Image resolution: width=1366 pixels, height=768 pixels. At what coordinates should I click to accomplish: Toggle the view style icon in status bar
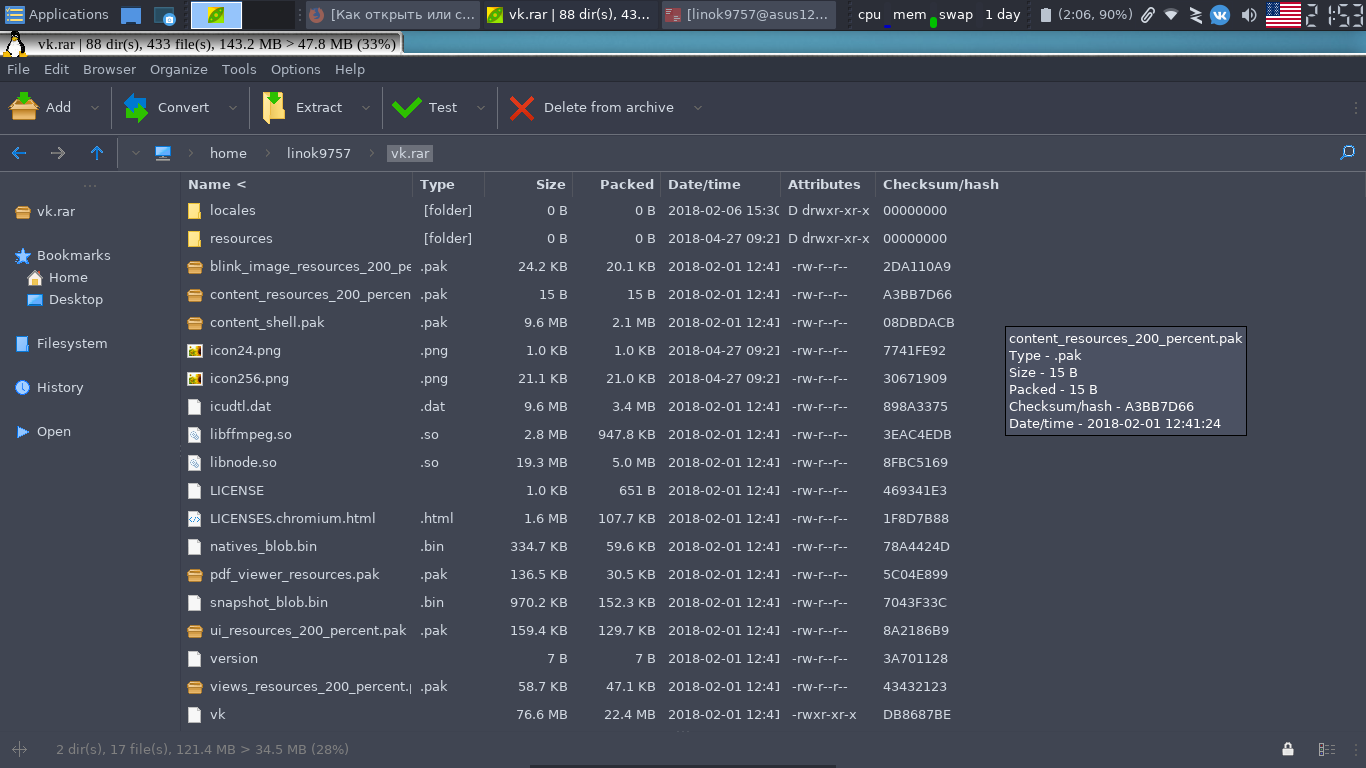coord(1327,749)
